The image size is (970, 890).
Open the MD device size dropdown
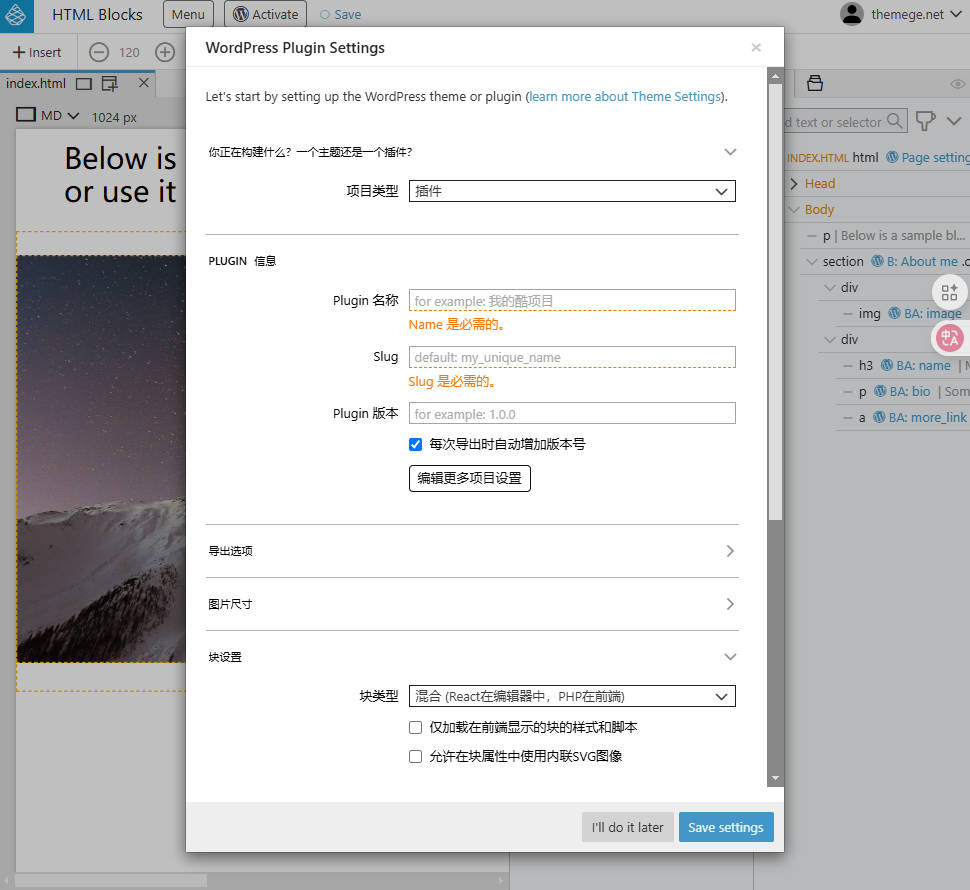coord(48,116)
